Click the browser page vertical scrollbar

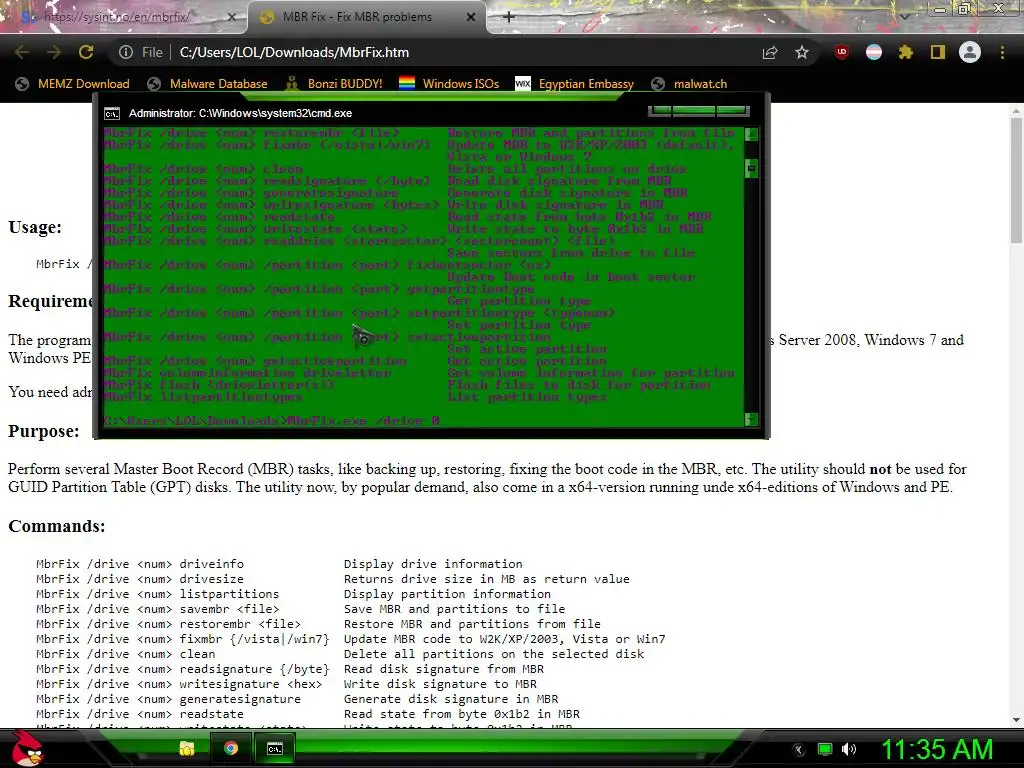pyautogui.click(x=1016, y=180)
